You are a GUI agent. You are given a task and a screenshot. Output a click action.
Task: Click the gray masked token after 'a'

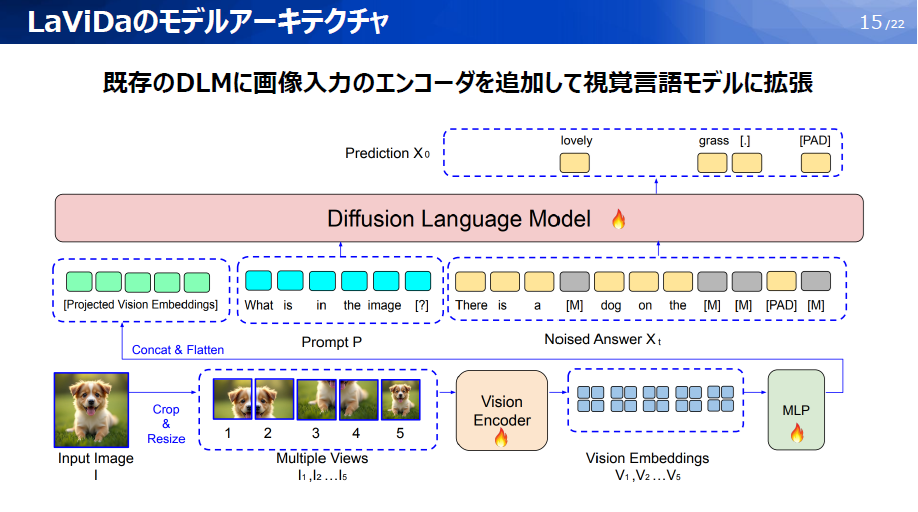(x=574, y=281)
